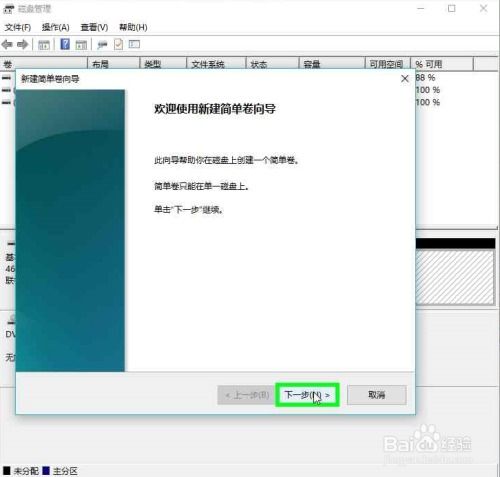The width and height of the screenshot is (500, 477).
Task: Click the key-shaped toolbar icon
Action: click(102, 45)
